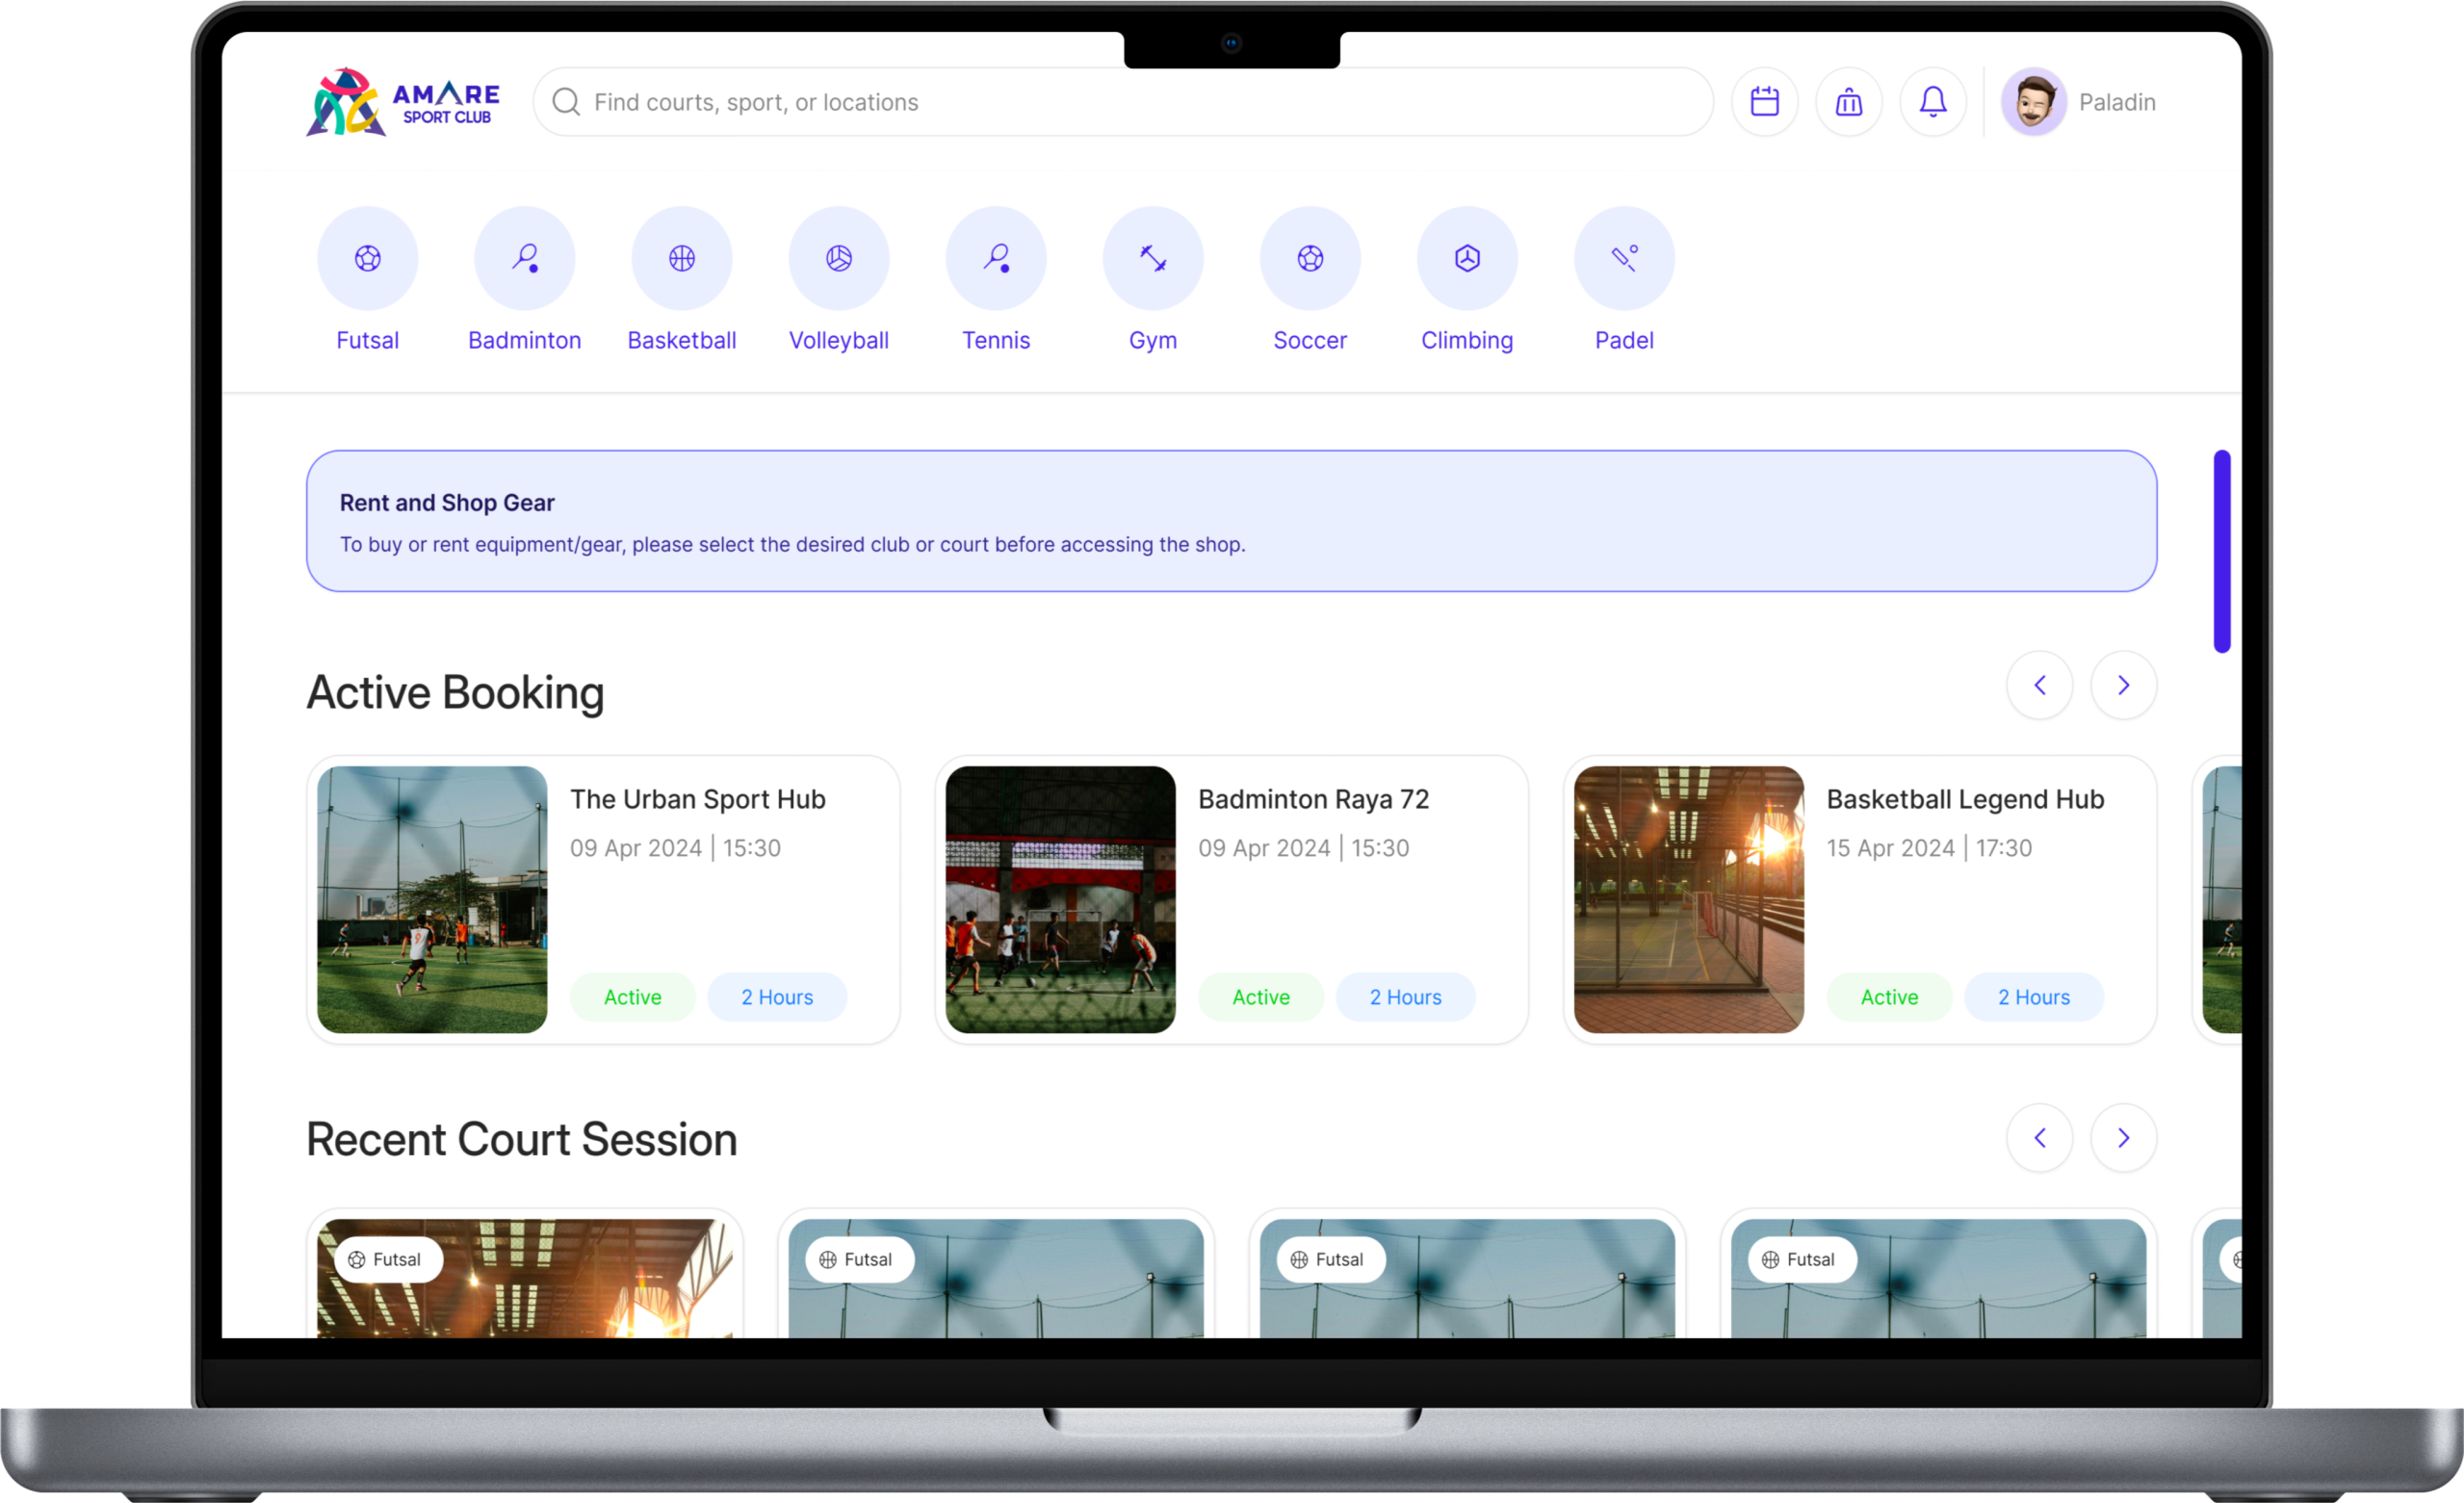Click the Active Booking heading
This screenshot has width=2464, height=1503.
[x=455, y=692]
